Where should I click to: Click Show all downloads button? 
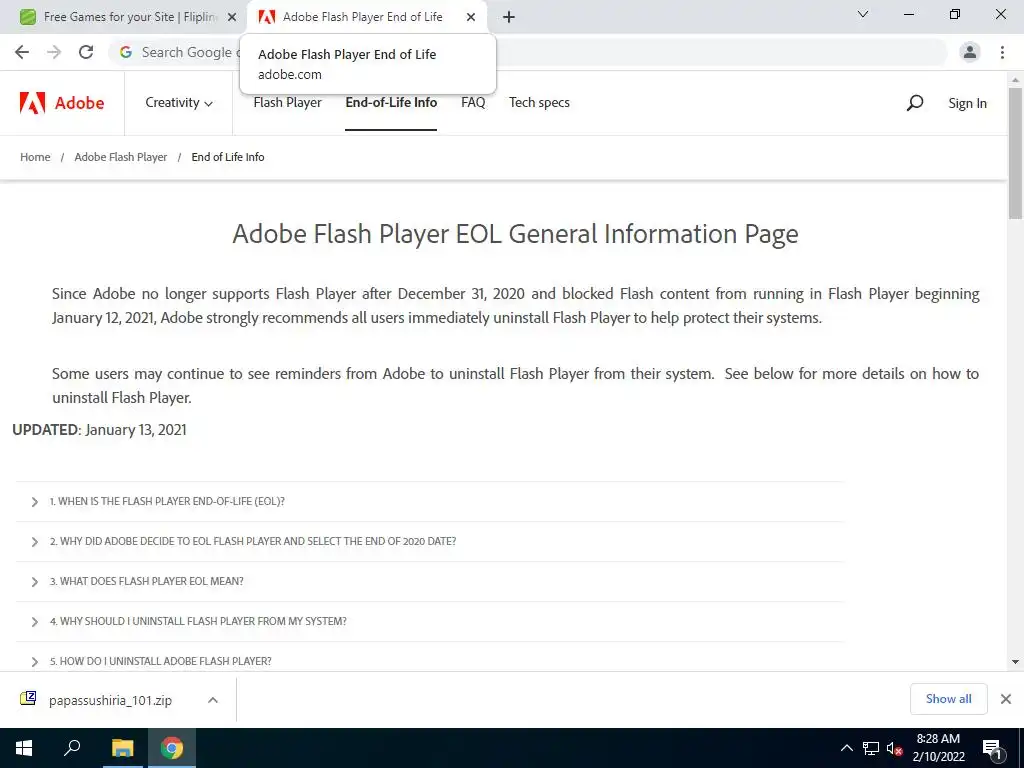pyautogui.click(x=948, y=699)
